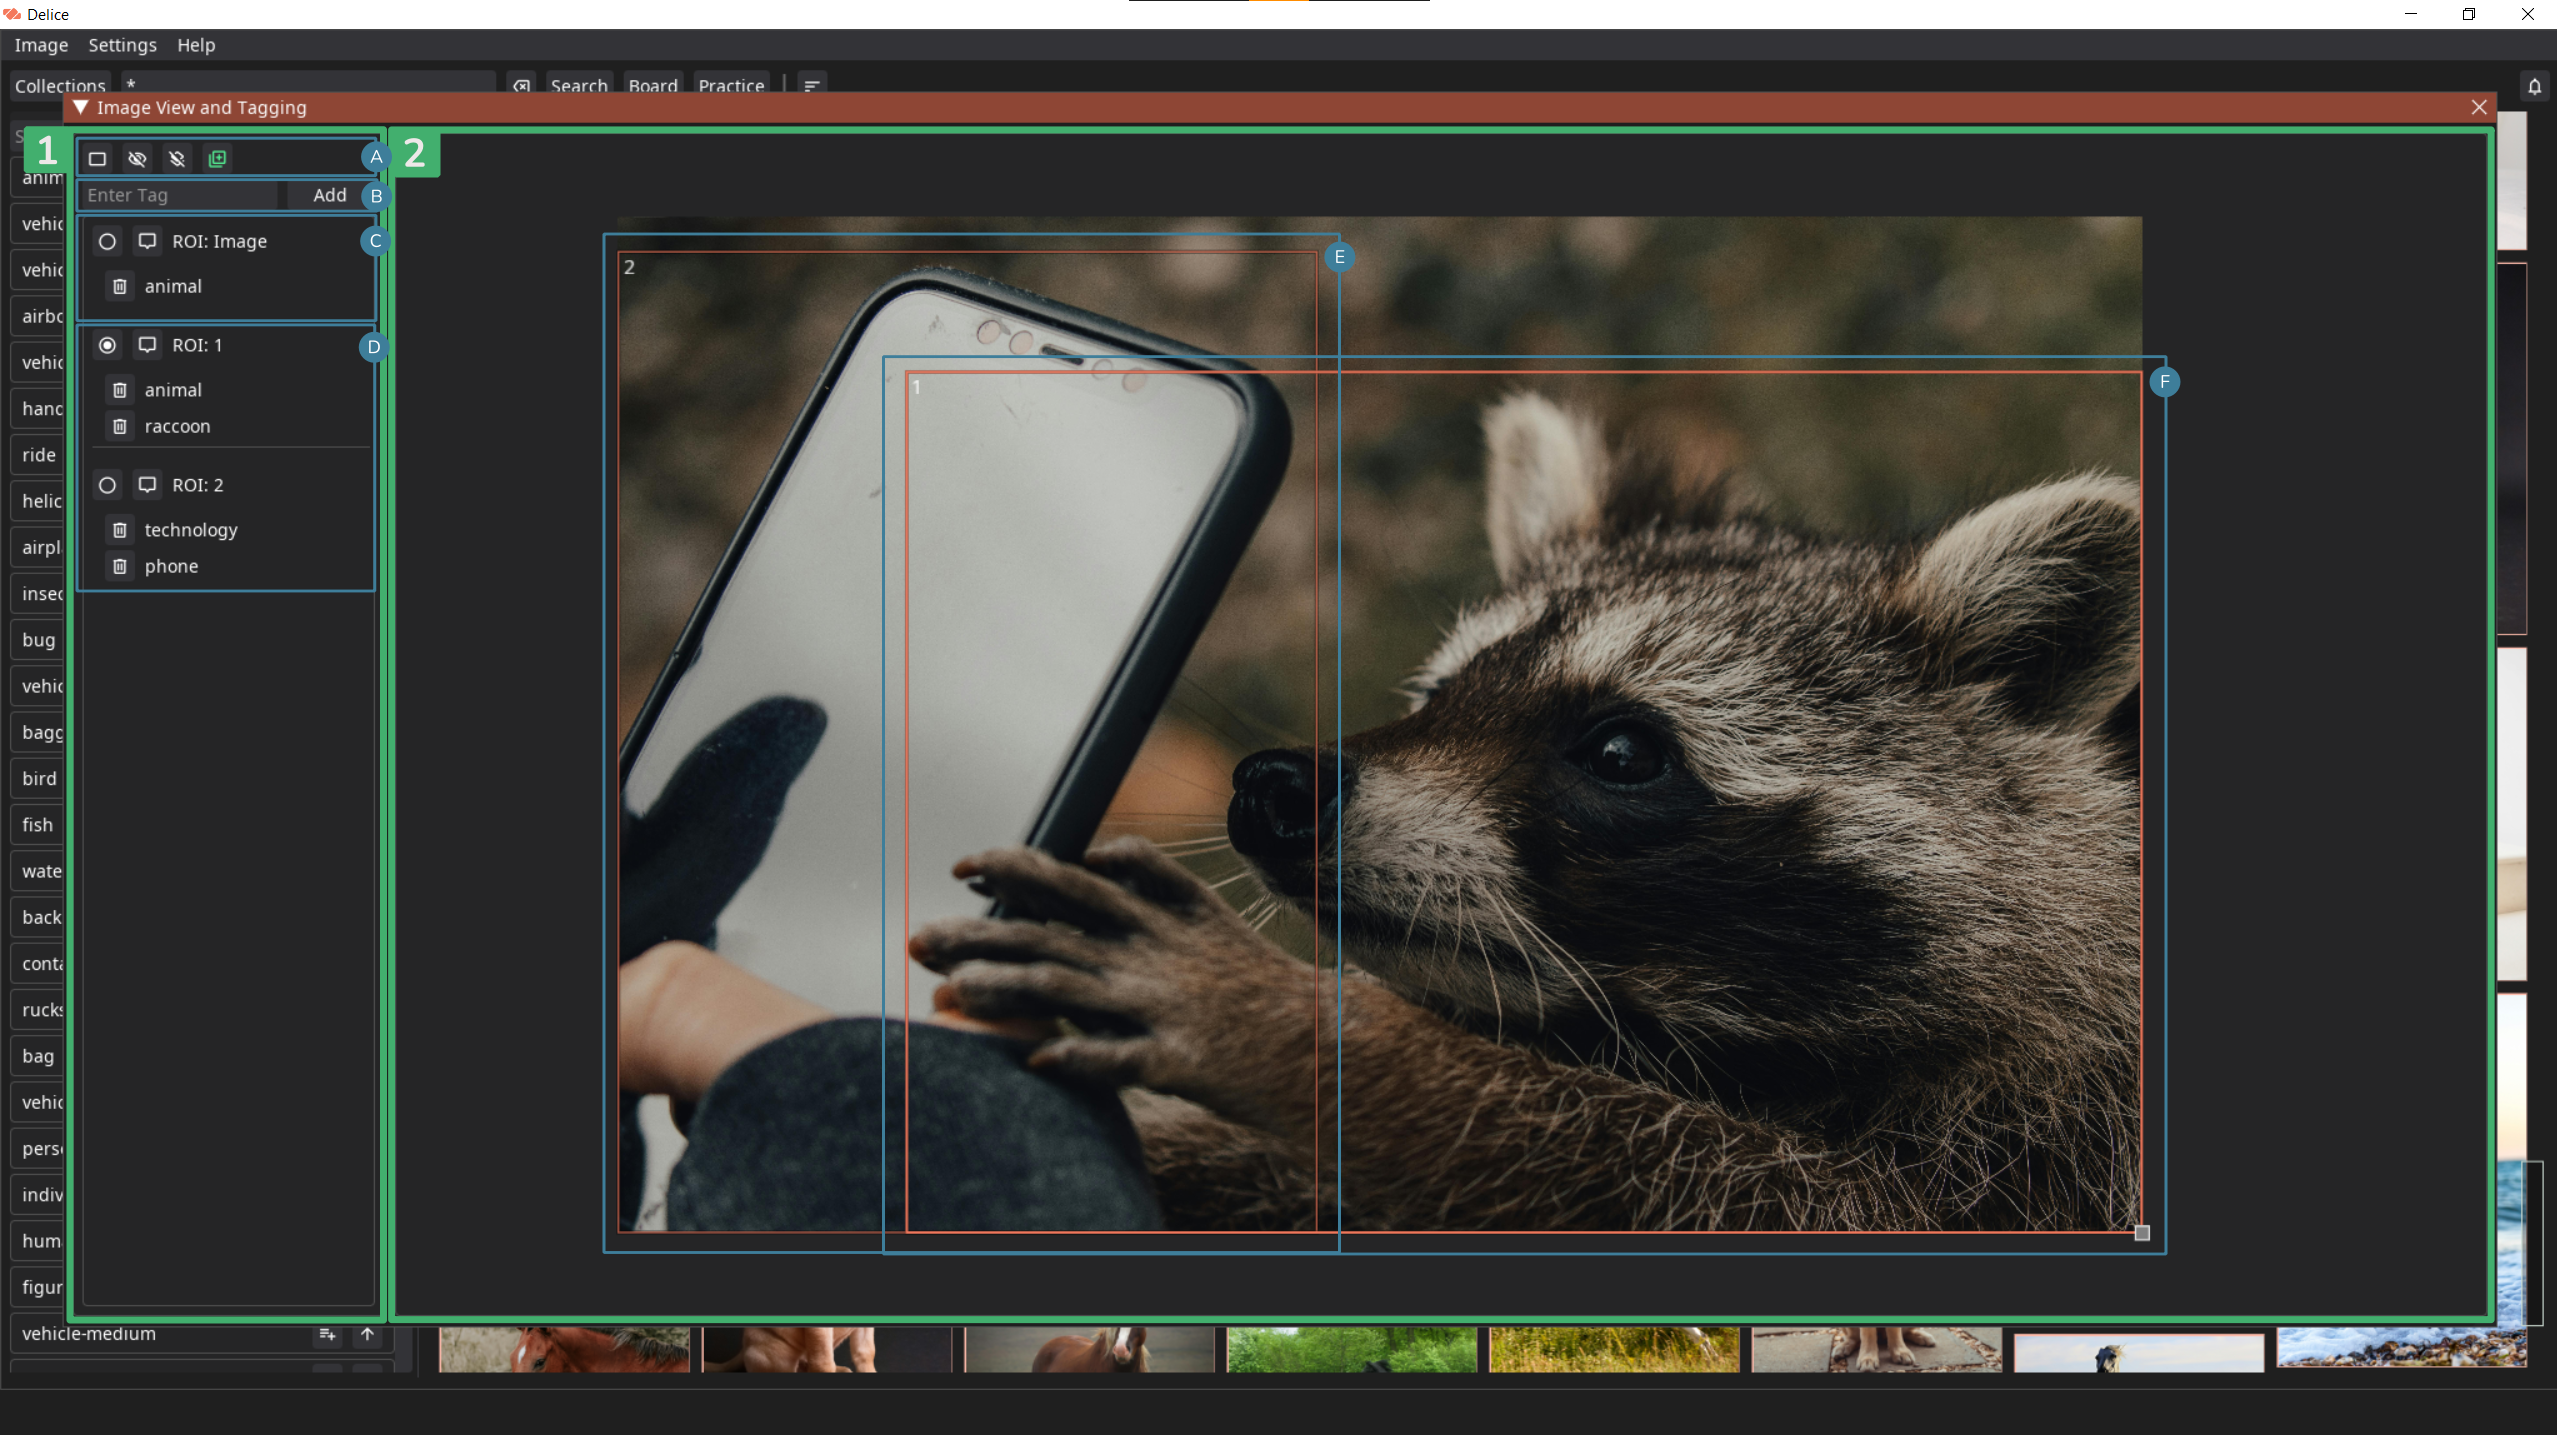Image resolution: width=2557 pixels, height=1435 pixels.
Task: Click the crossed-out tag hide labels icon
Action: 177,158
